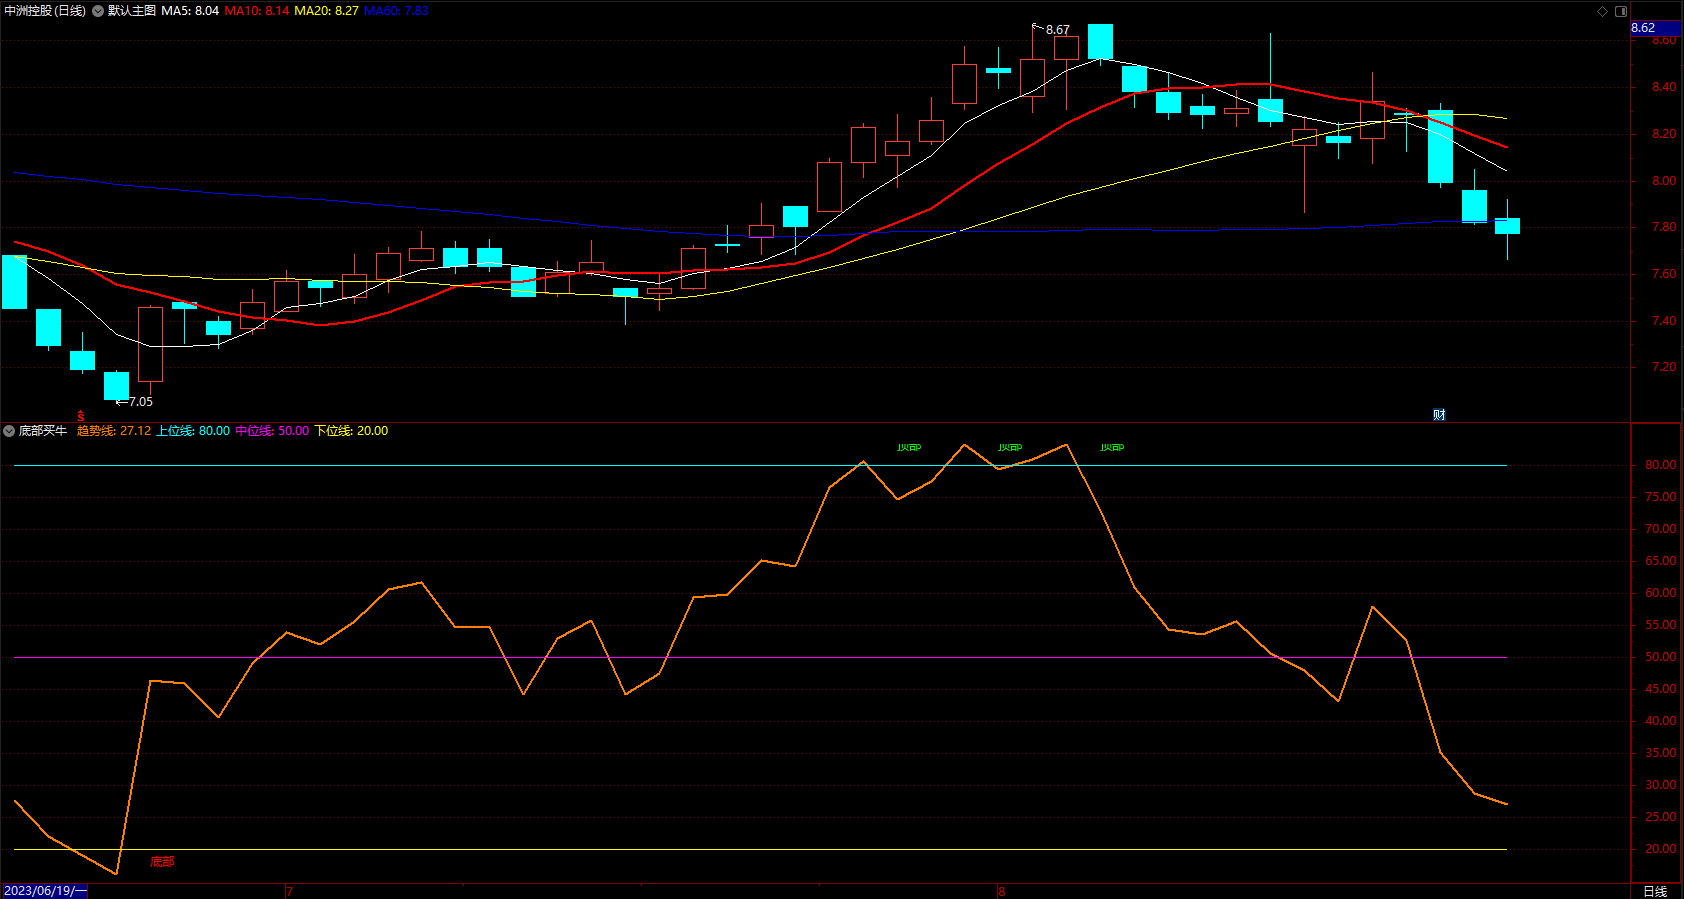Click the 7.60 price axis label
1684x899 pixels.
coord(1664,274)
